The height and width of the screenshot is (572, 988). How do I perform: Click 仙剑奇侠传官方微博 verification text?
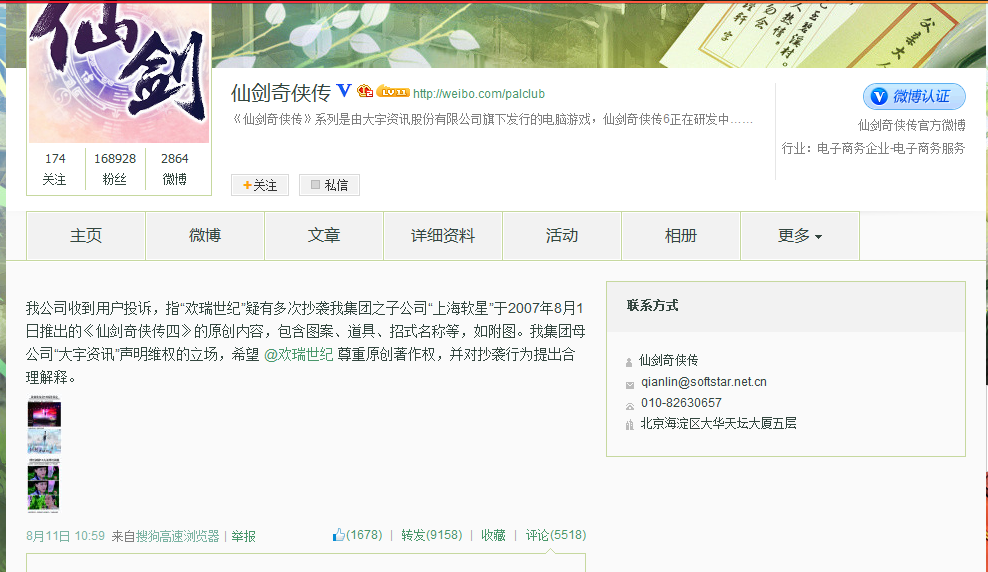pyautogui.click(x=911, y=125)
